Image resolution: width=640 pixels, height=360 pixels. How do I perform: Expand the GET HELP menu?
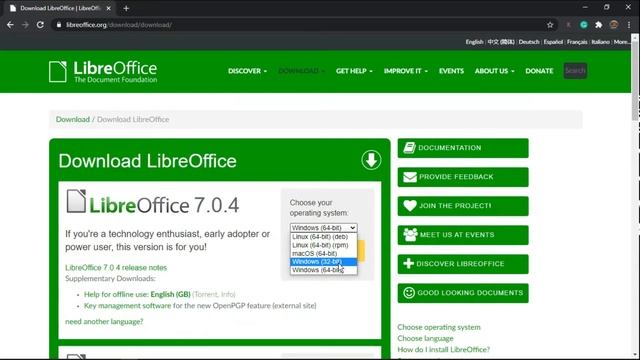[354, 71]
